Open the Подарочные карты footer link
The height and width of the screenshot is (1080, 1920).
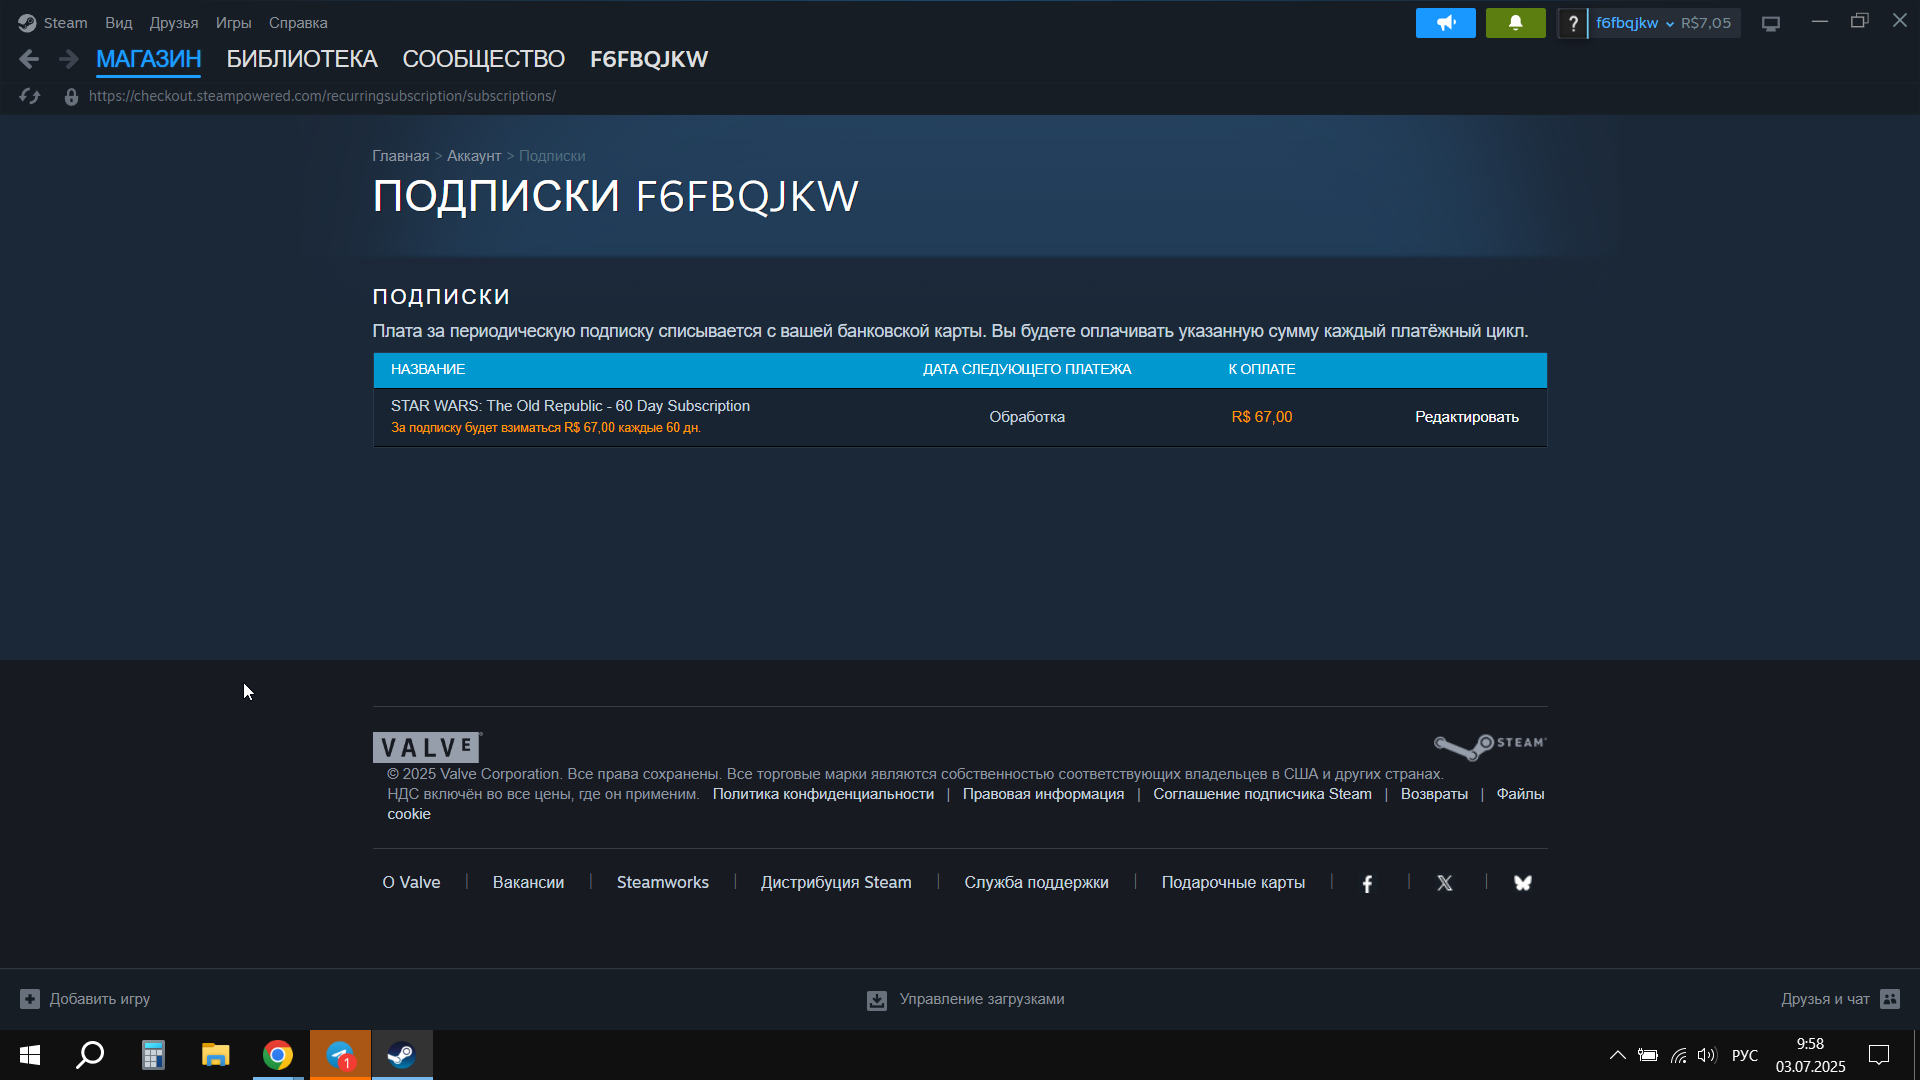pyautogui.click(x=1233, y=883)
